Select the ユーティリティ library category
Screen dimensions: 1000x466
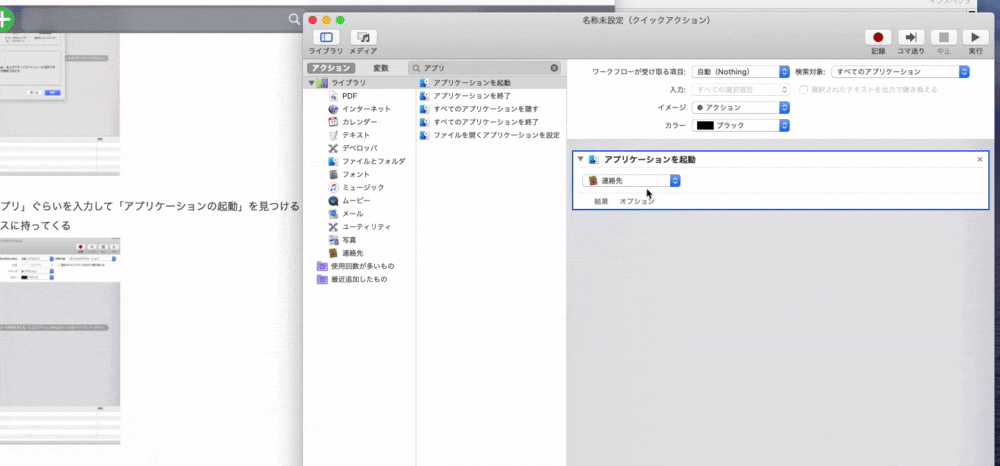[x=358, y=226]
